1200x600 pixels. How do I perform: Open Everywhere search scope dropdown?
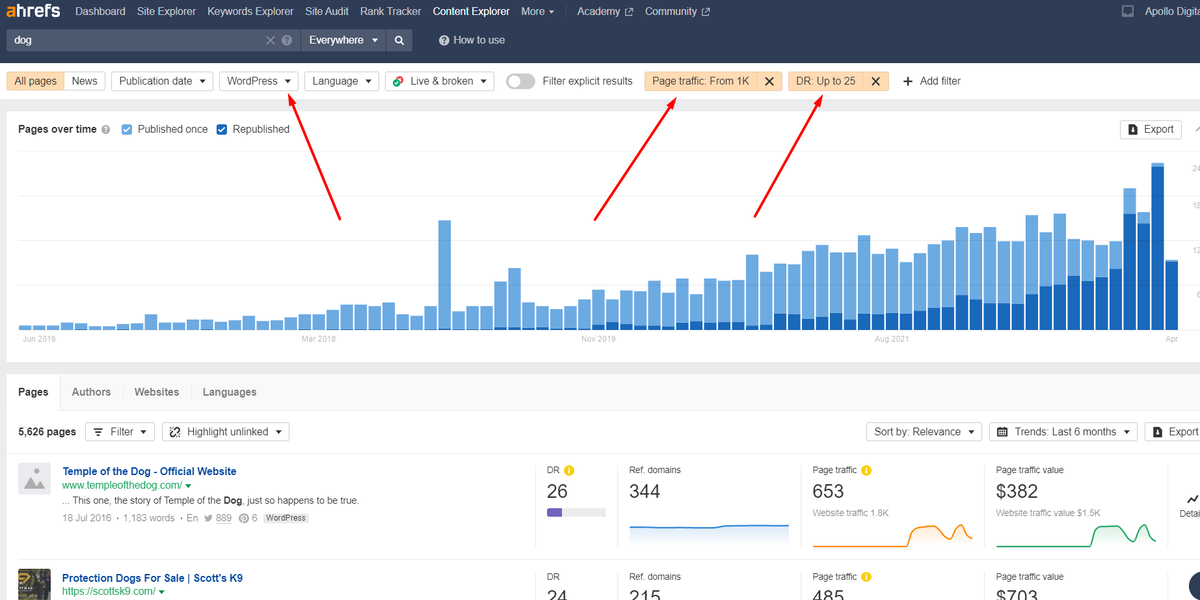pos(344,40)
